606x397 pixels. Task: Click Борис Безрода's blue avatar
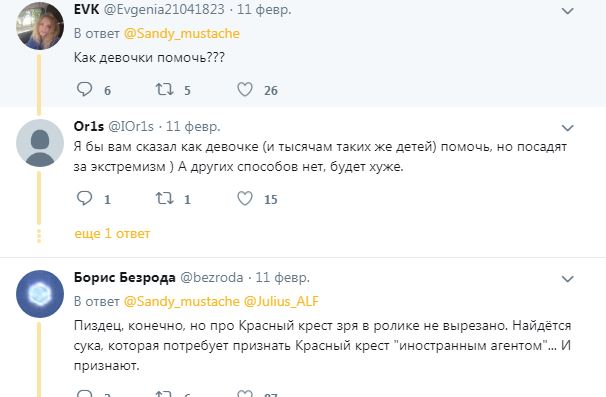click(40, 294)
